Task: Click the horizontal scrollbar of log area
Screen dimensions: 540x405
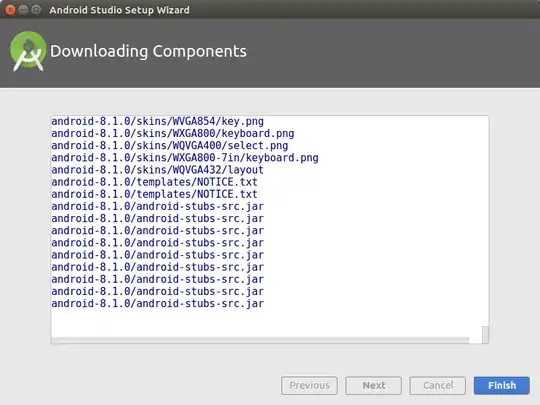Action: click(260, 340)
